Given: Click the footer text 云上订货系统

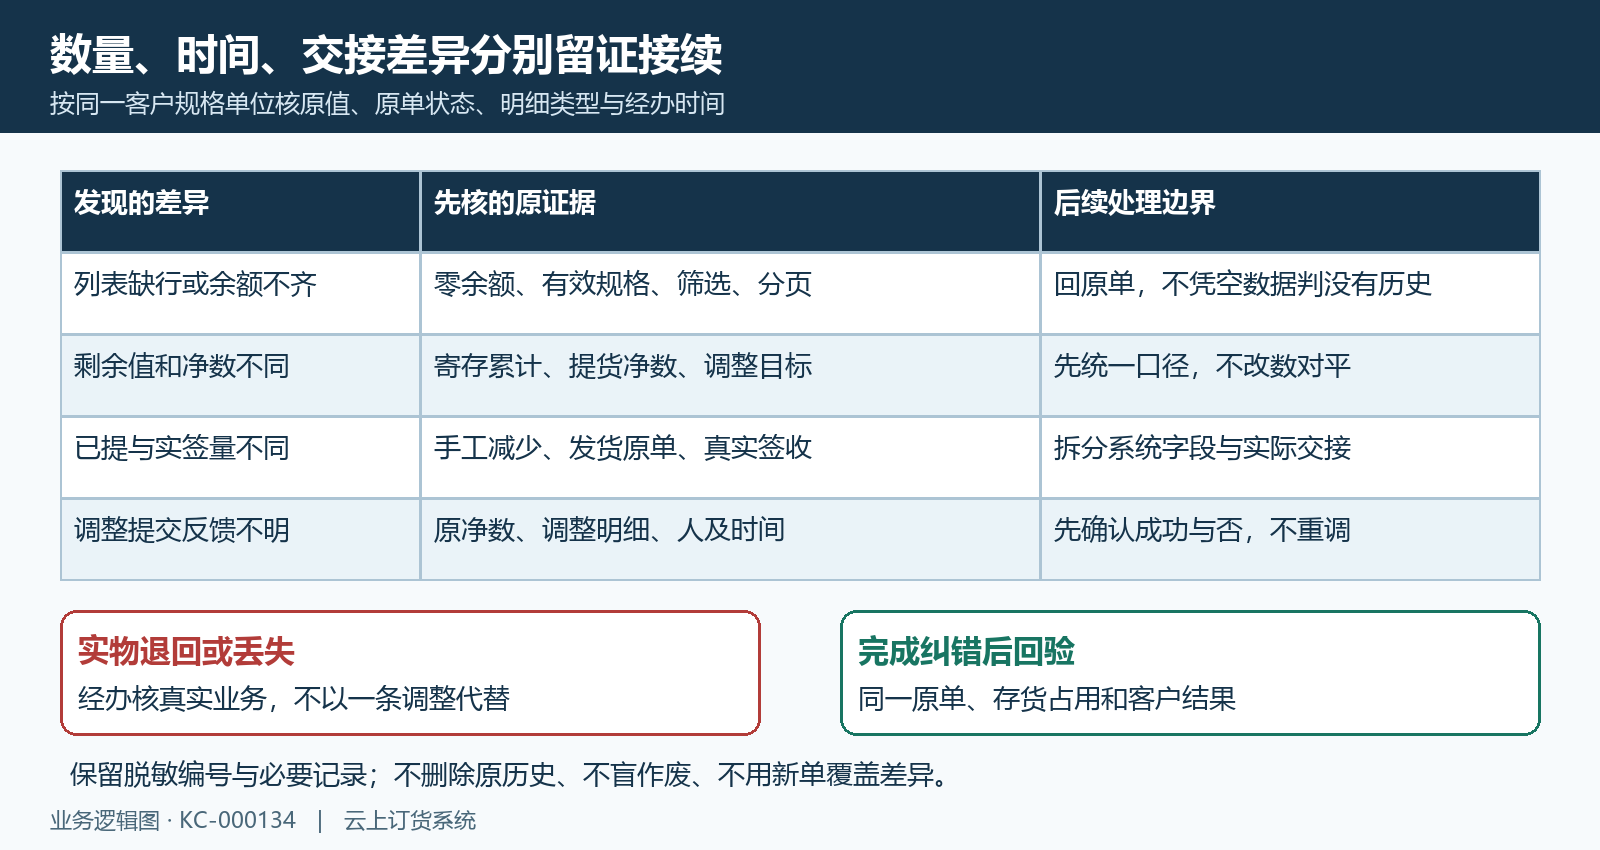Looking at the screenshot, I should (x=410, y=821).
